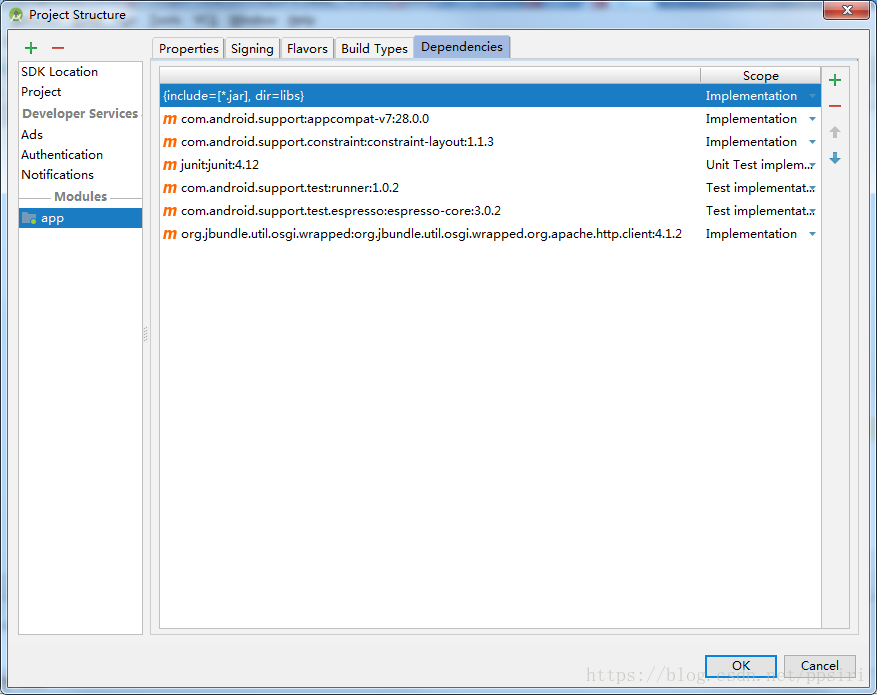Click Maven icon beside junit:junit:4.12

point(169,165)
